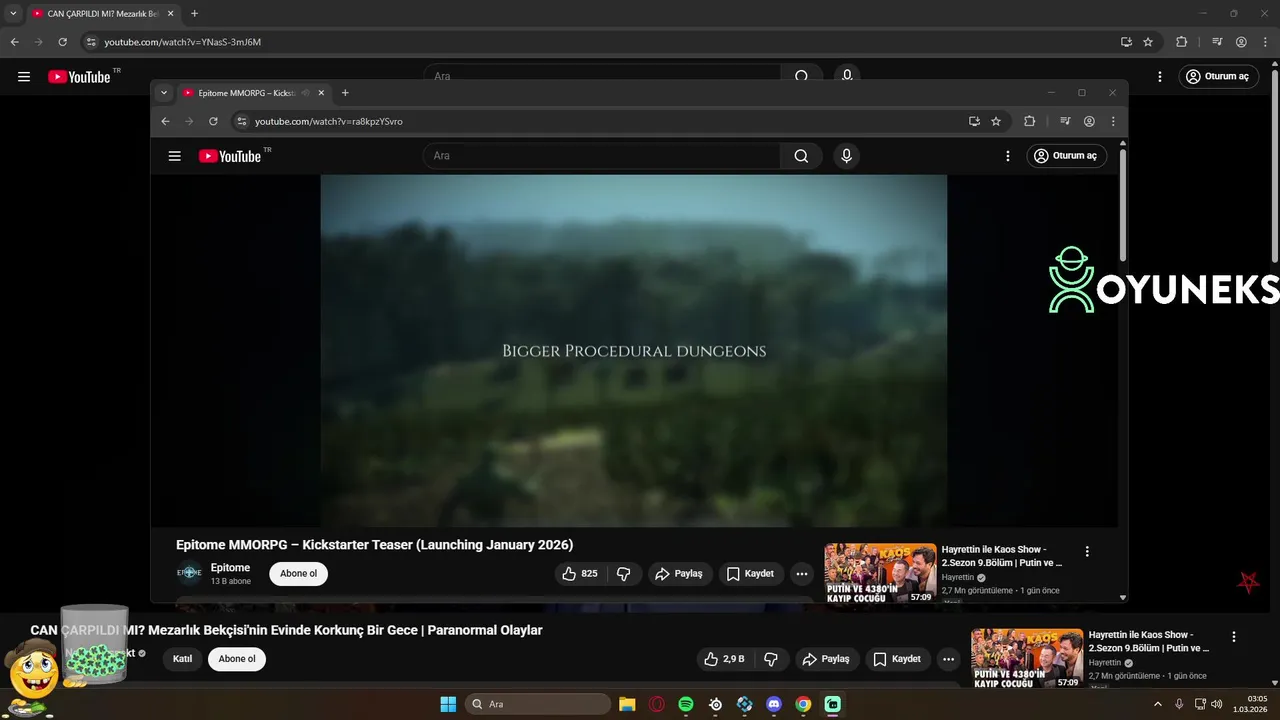The width and height of the screenshot is (1280, 720).
Task: Toggle microphone in system tray
Action: click(x=1179, y=704)
